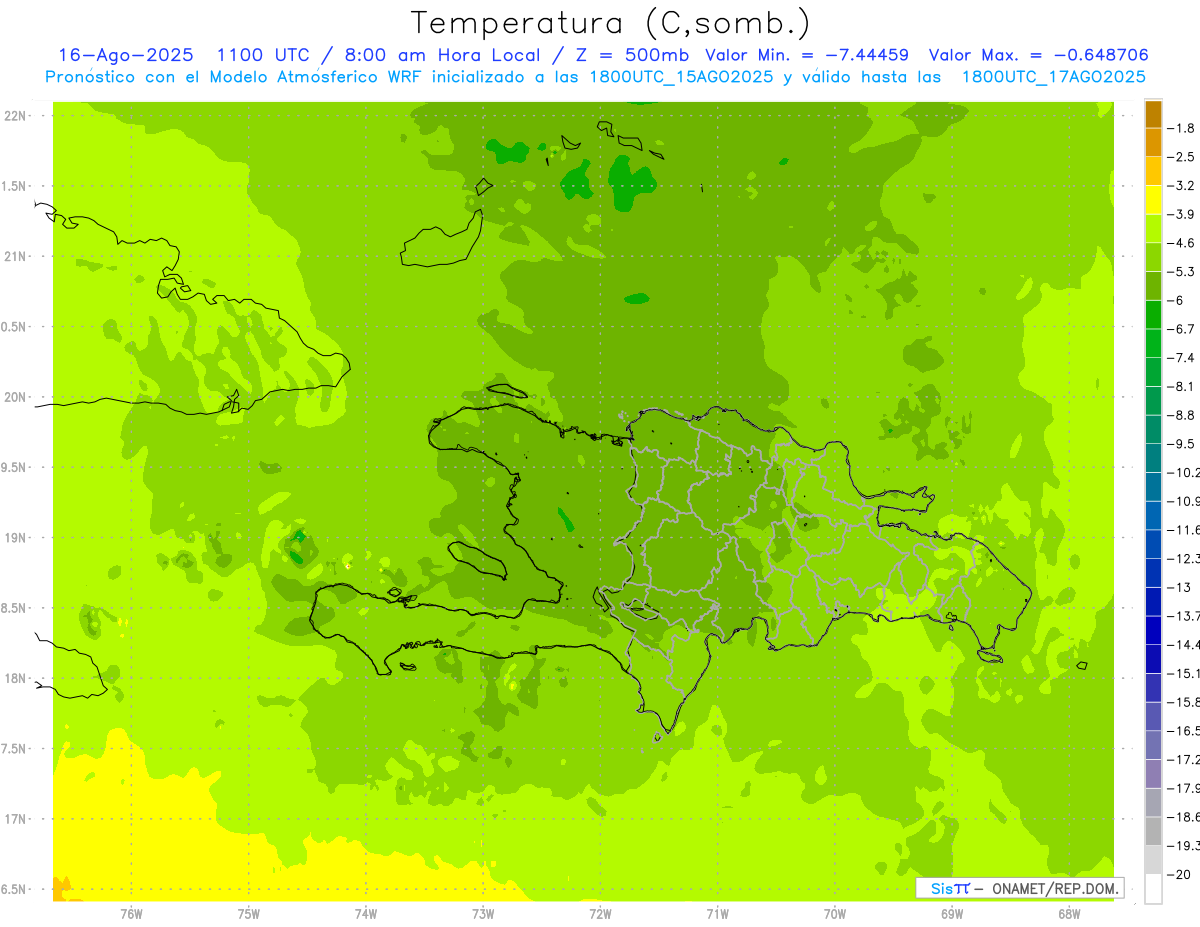Click the '73W' longitude label
Viewport: 1200px width, 927px height.
click(483, 914)
